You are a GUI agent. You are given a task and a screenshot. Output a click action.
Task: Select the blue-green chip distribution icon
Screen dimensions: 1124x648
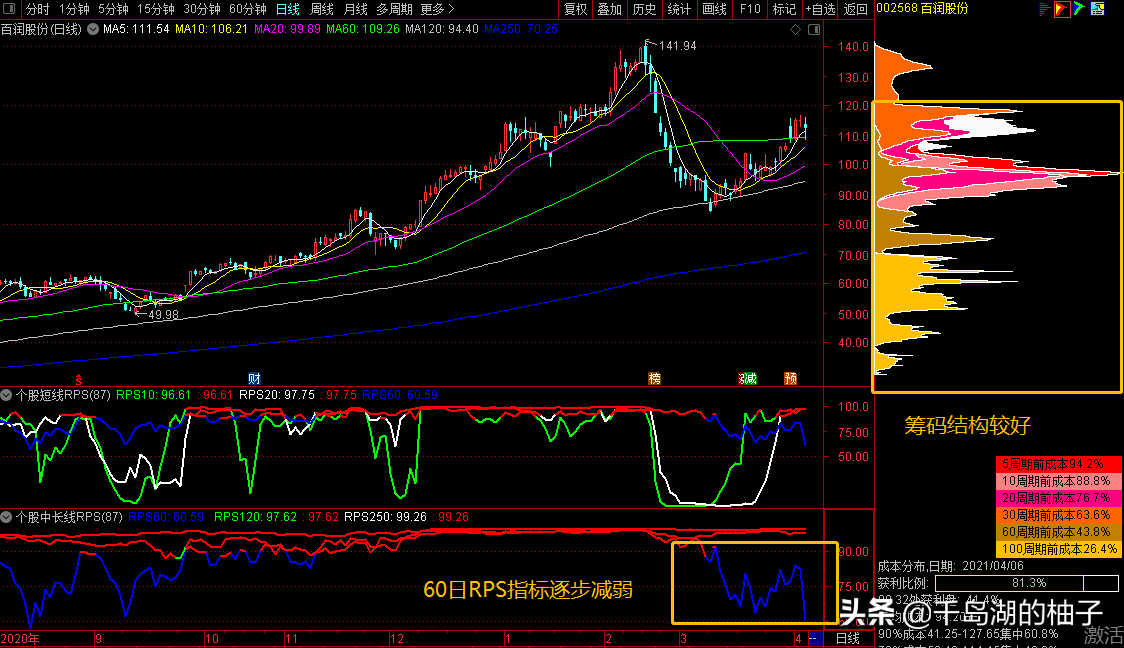[1079, 9]
